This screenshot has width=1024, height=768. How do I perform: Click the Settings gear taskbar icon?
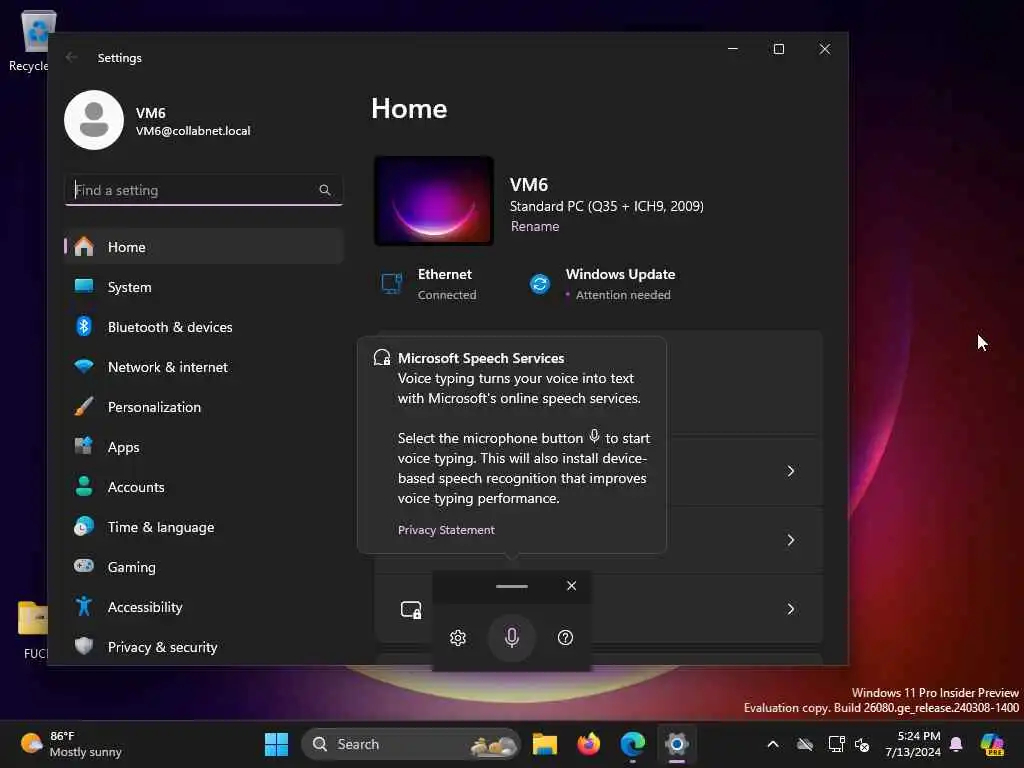point(677,744)
